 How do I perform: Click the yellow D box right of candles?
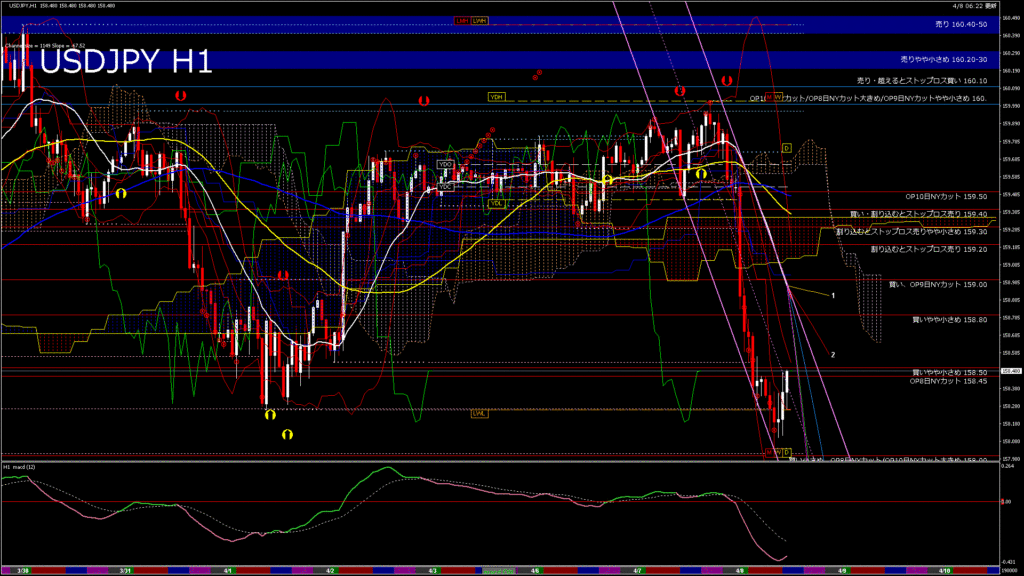(x=786, y=148)
